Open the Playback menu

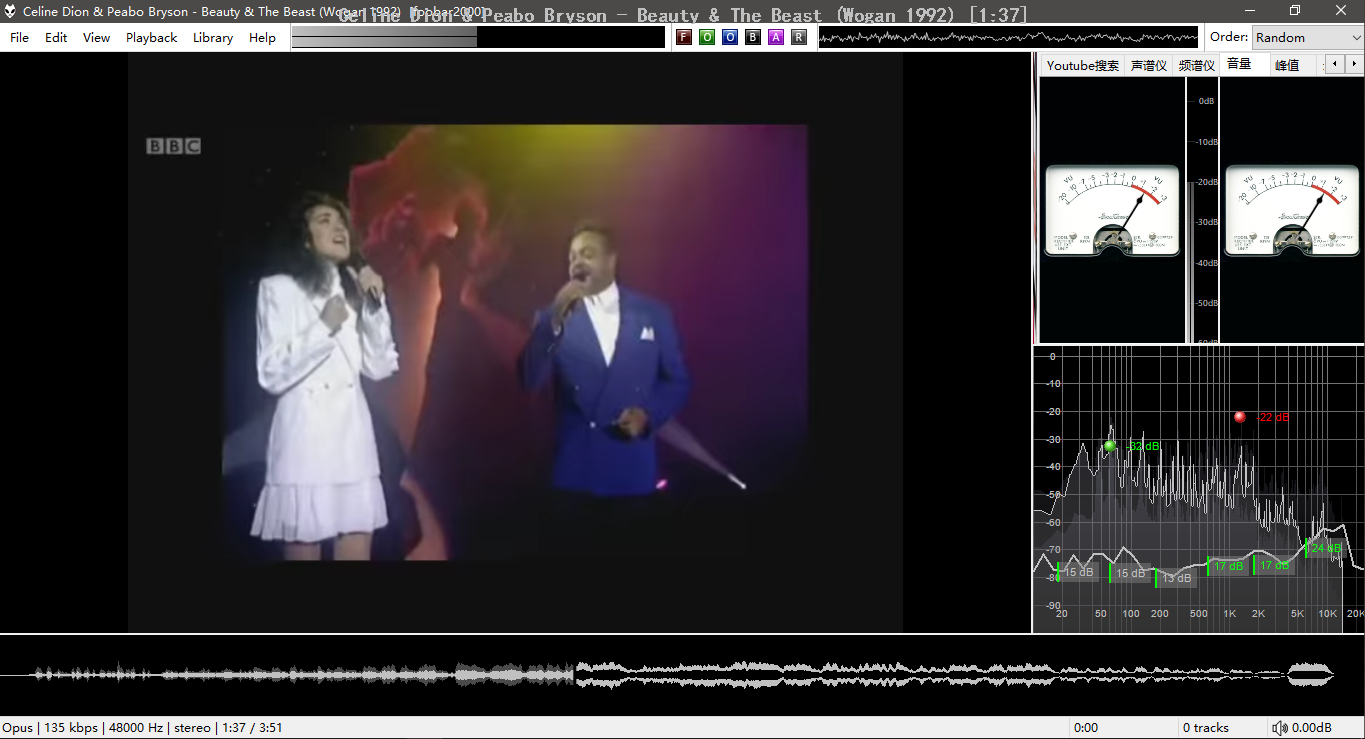[x=151, y=37]
